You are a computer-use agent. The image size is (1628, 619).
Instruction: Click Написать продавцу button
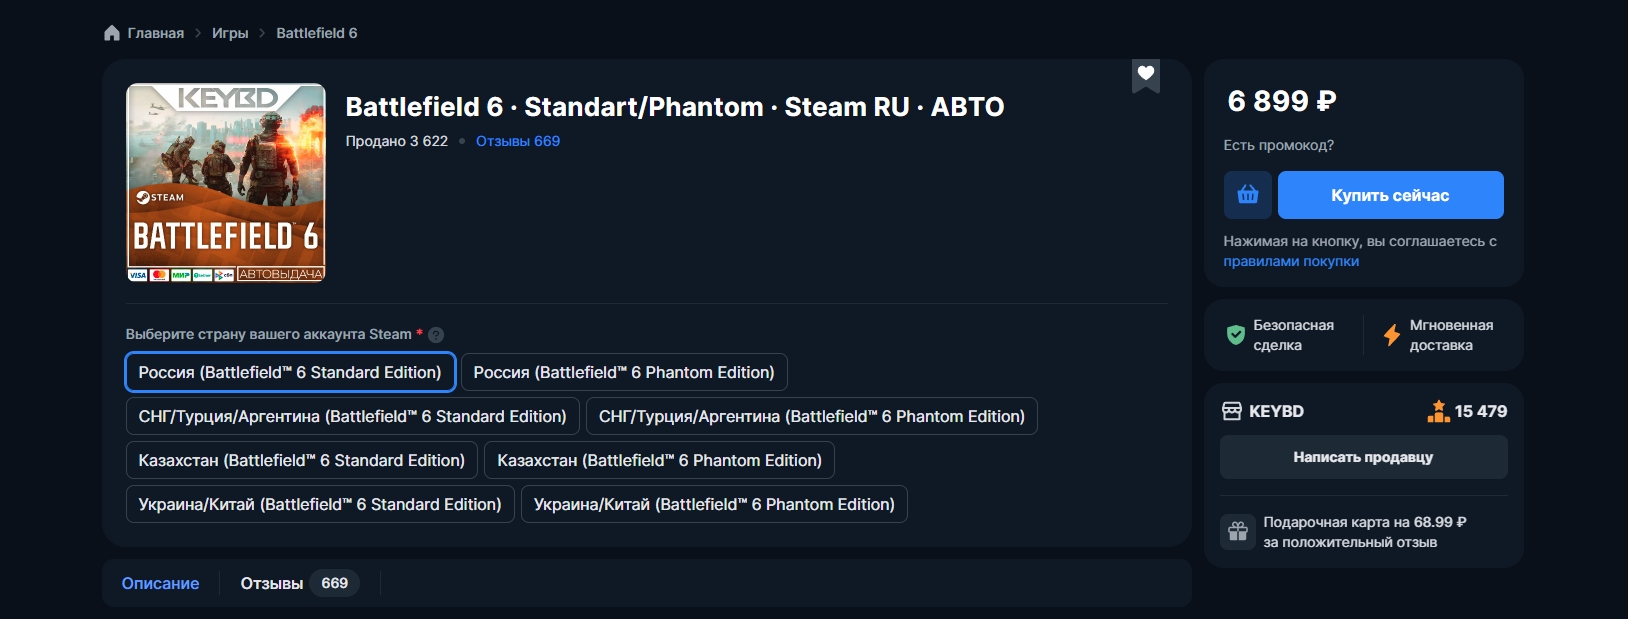(1363, 457)
